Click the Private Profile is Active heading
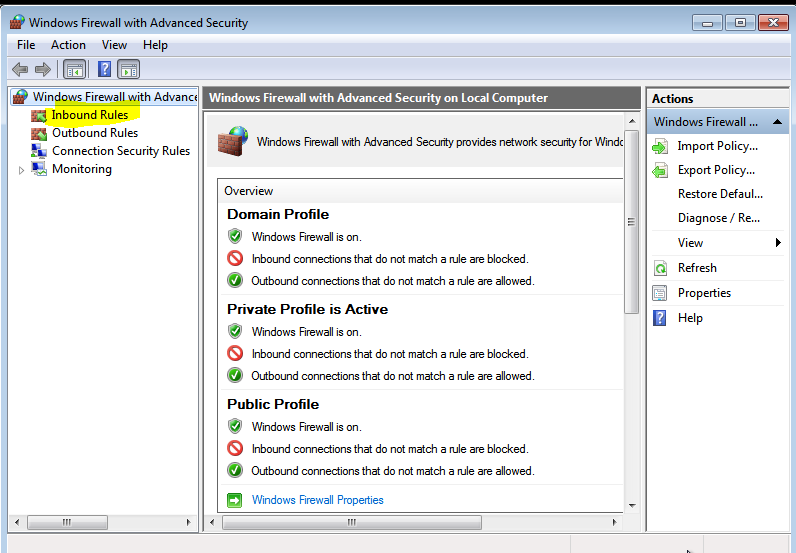Screen dimensions: 796x553 (x=307, y=309)
